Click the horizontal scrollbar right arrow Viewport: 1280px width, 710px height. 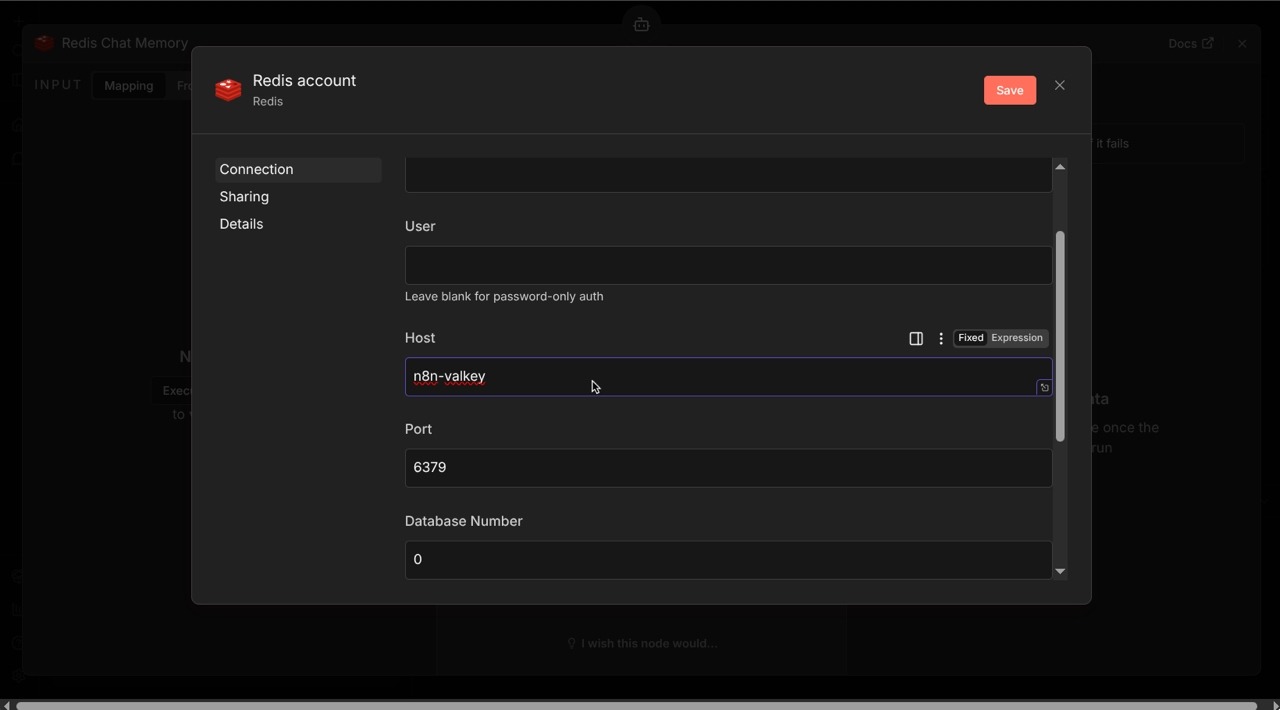(1274, 705)
